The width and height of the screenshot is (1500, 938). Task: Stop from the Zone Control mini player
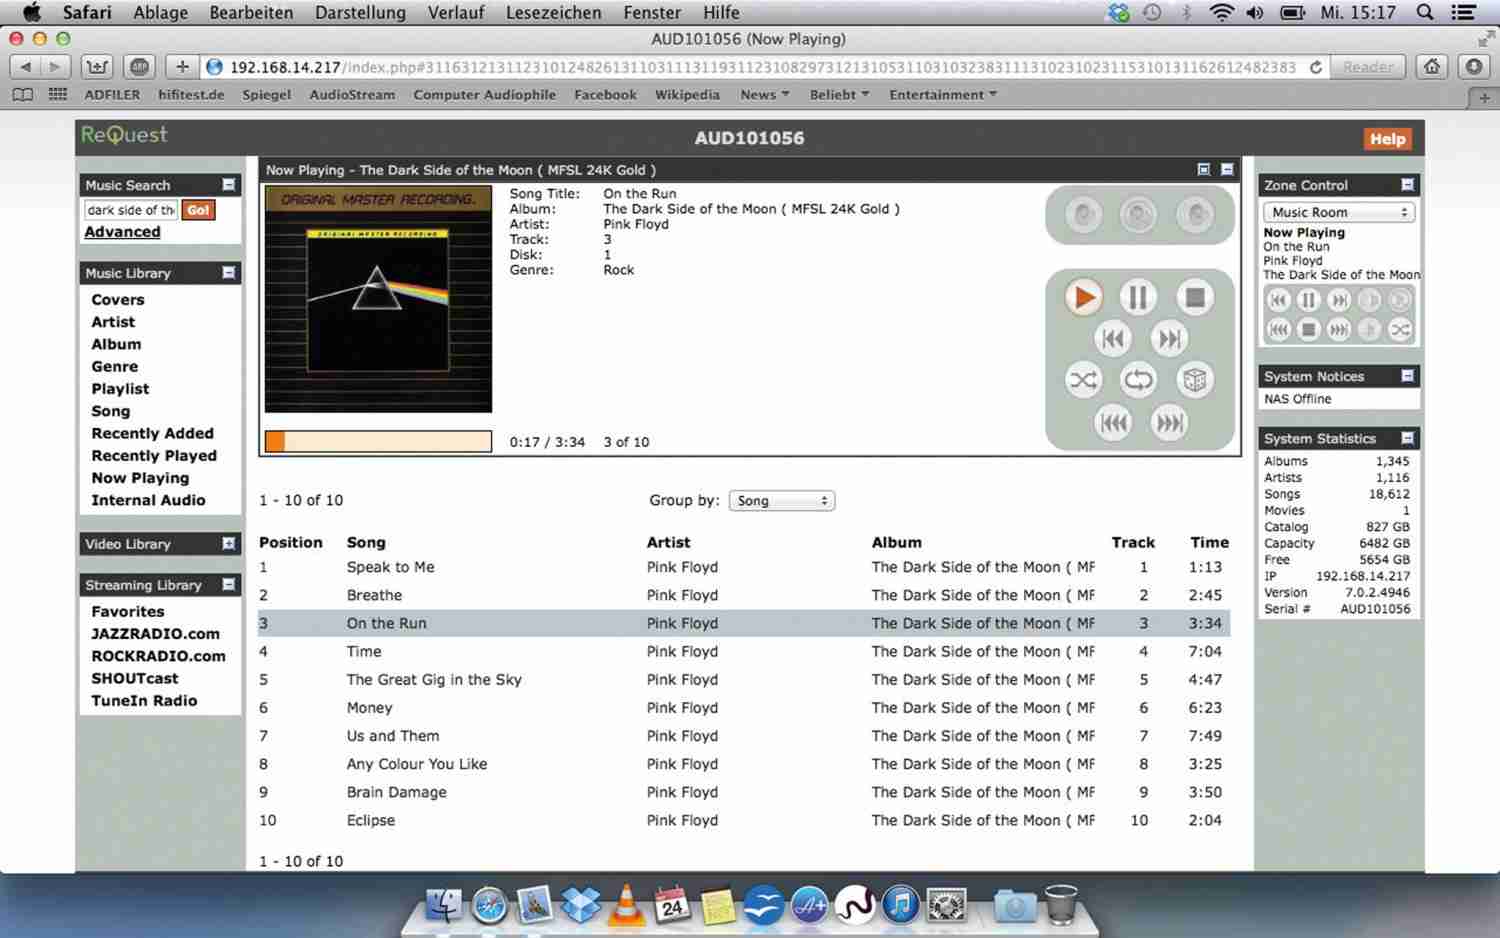click(1308, 329)
